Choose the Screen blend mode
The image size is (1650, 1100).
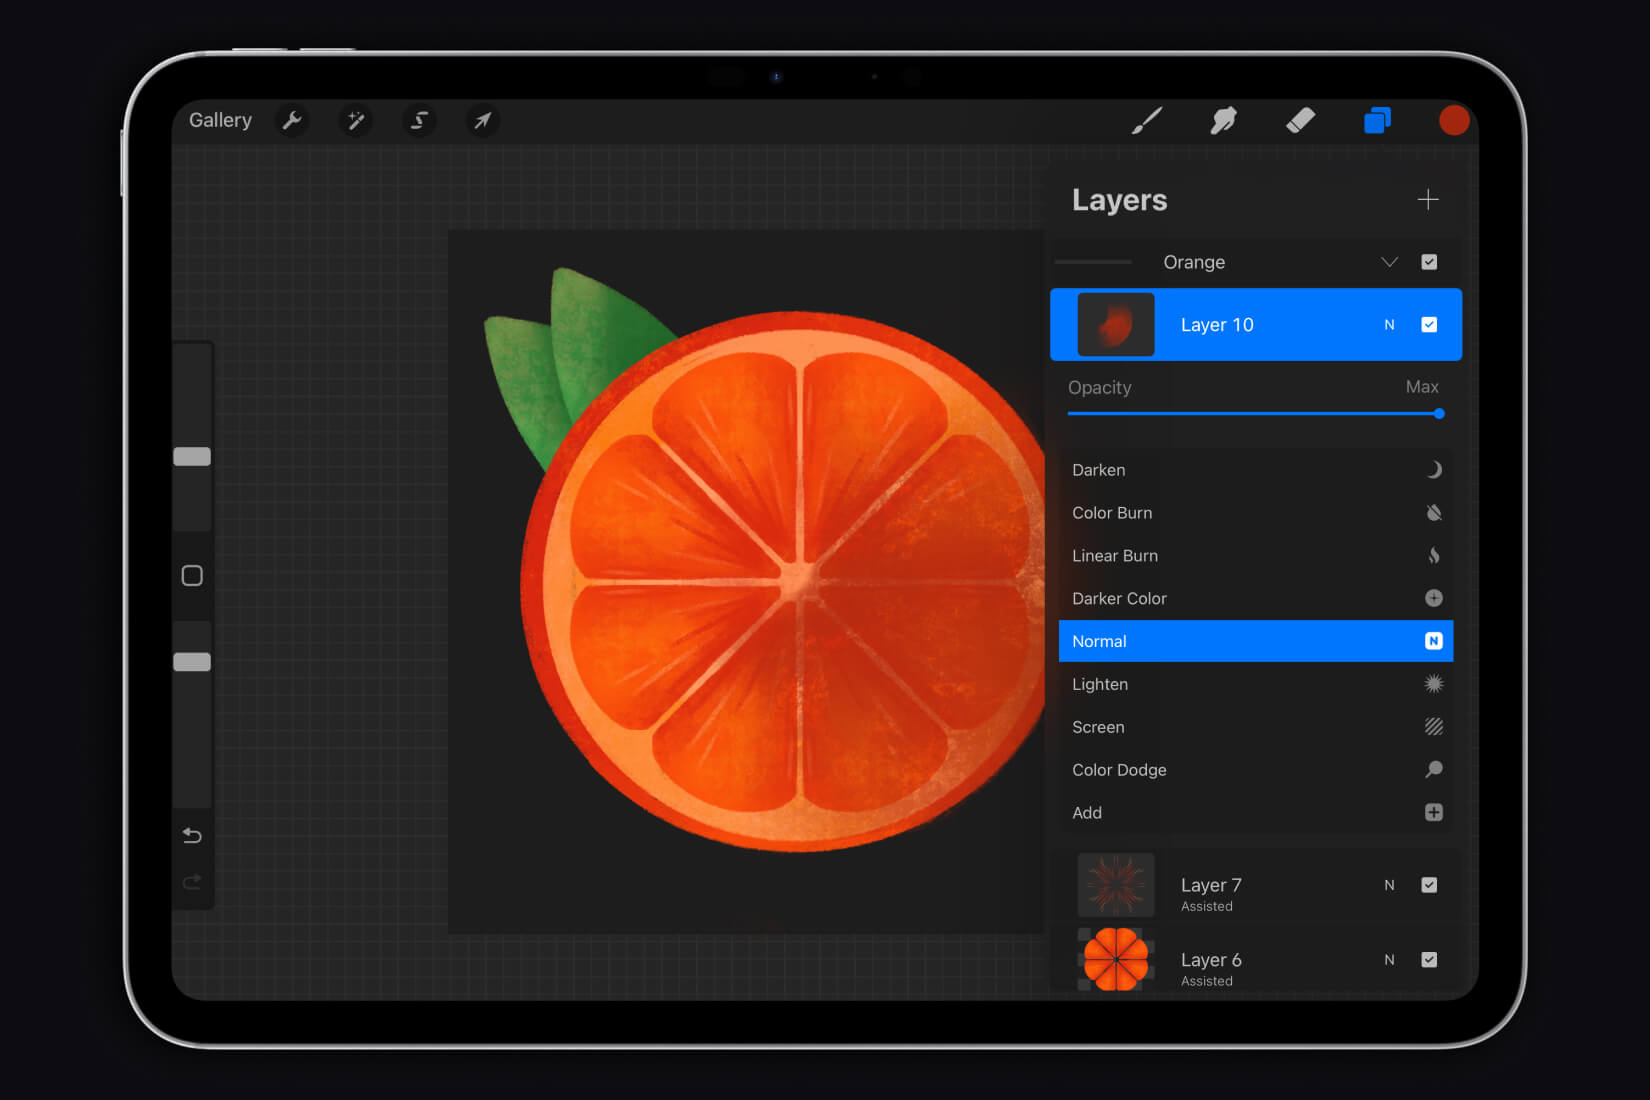pyautogui.click(x=1256, y=727)
